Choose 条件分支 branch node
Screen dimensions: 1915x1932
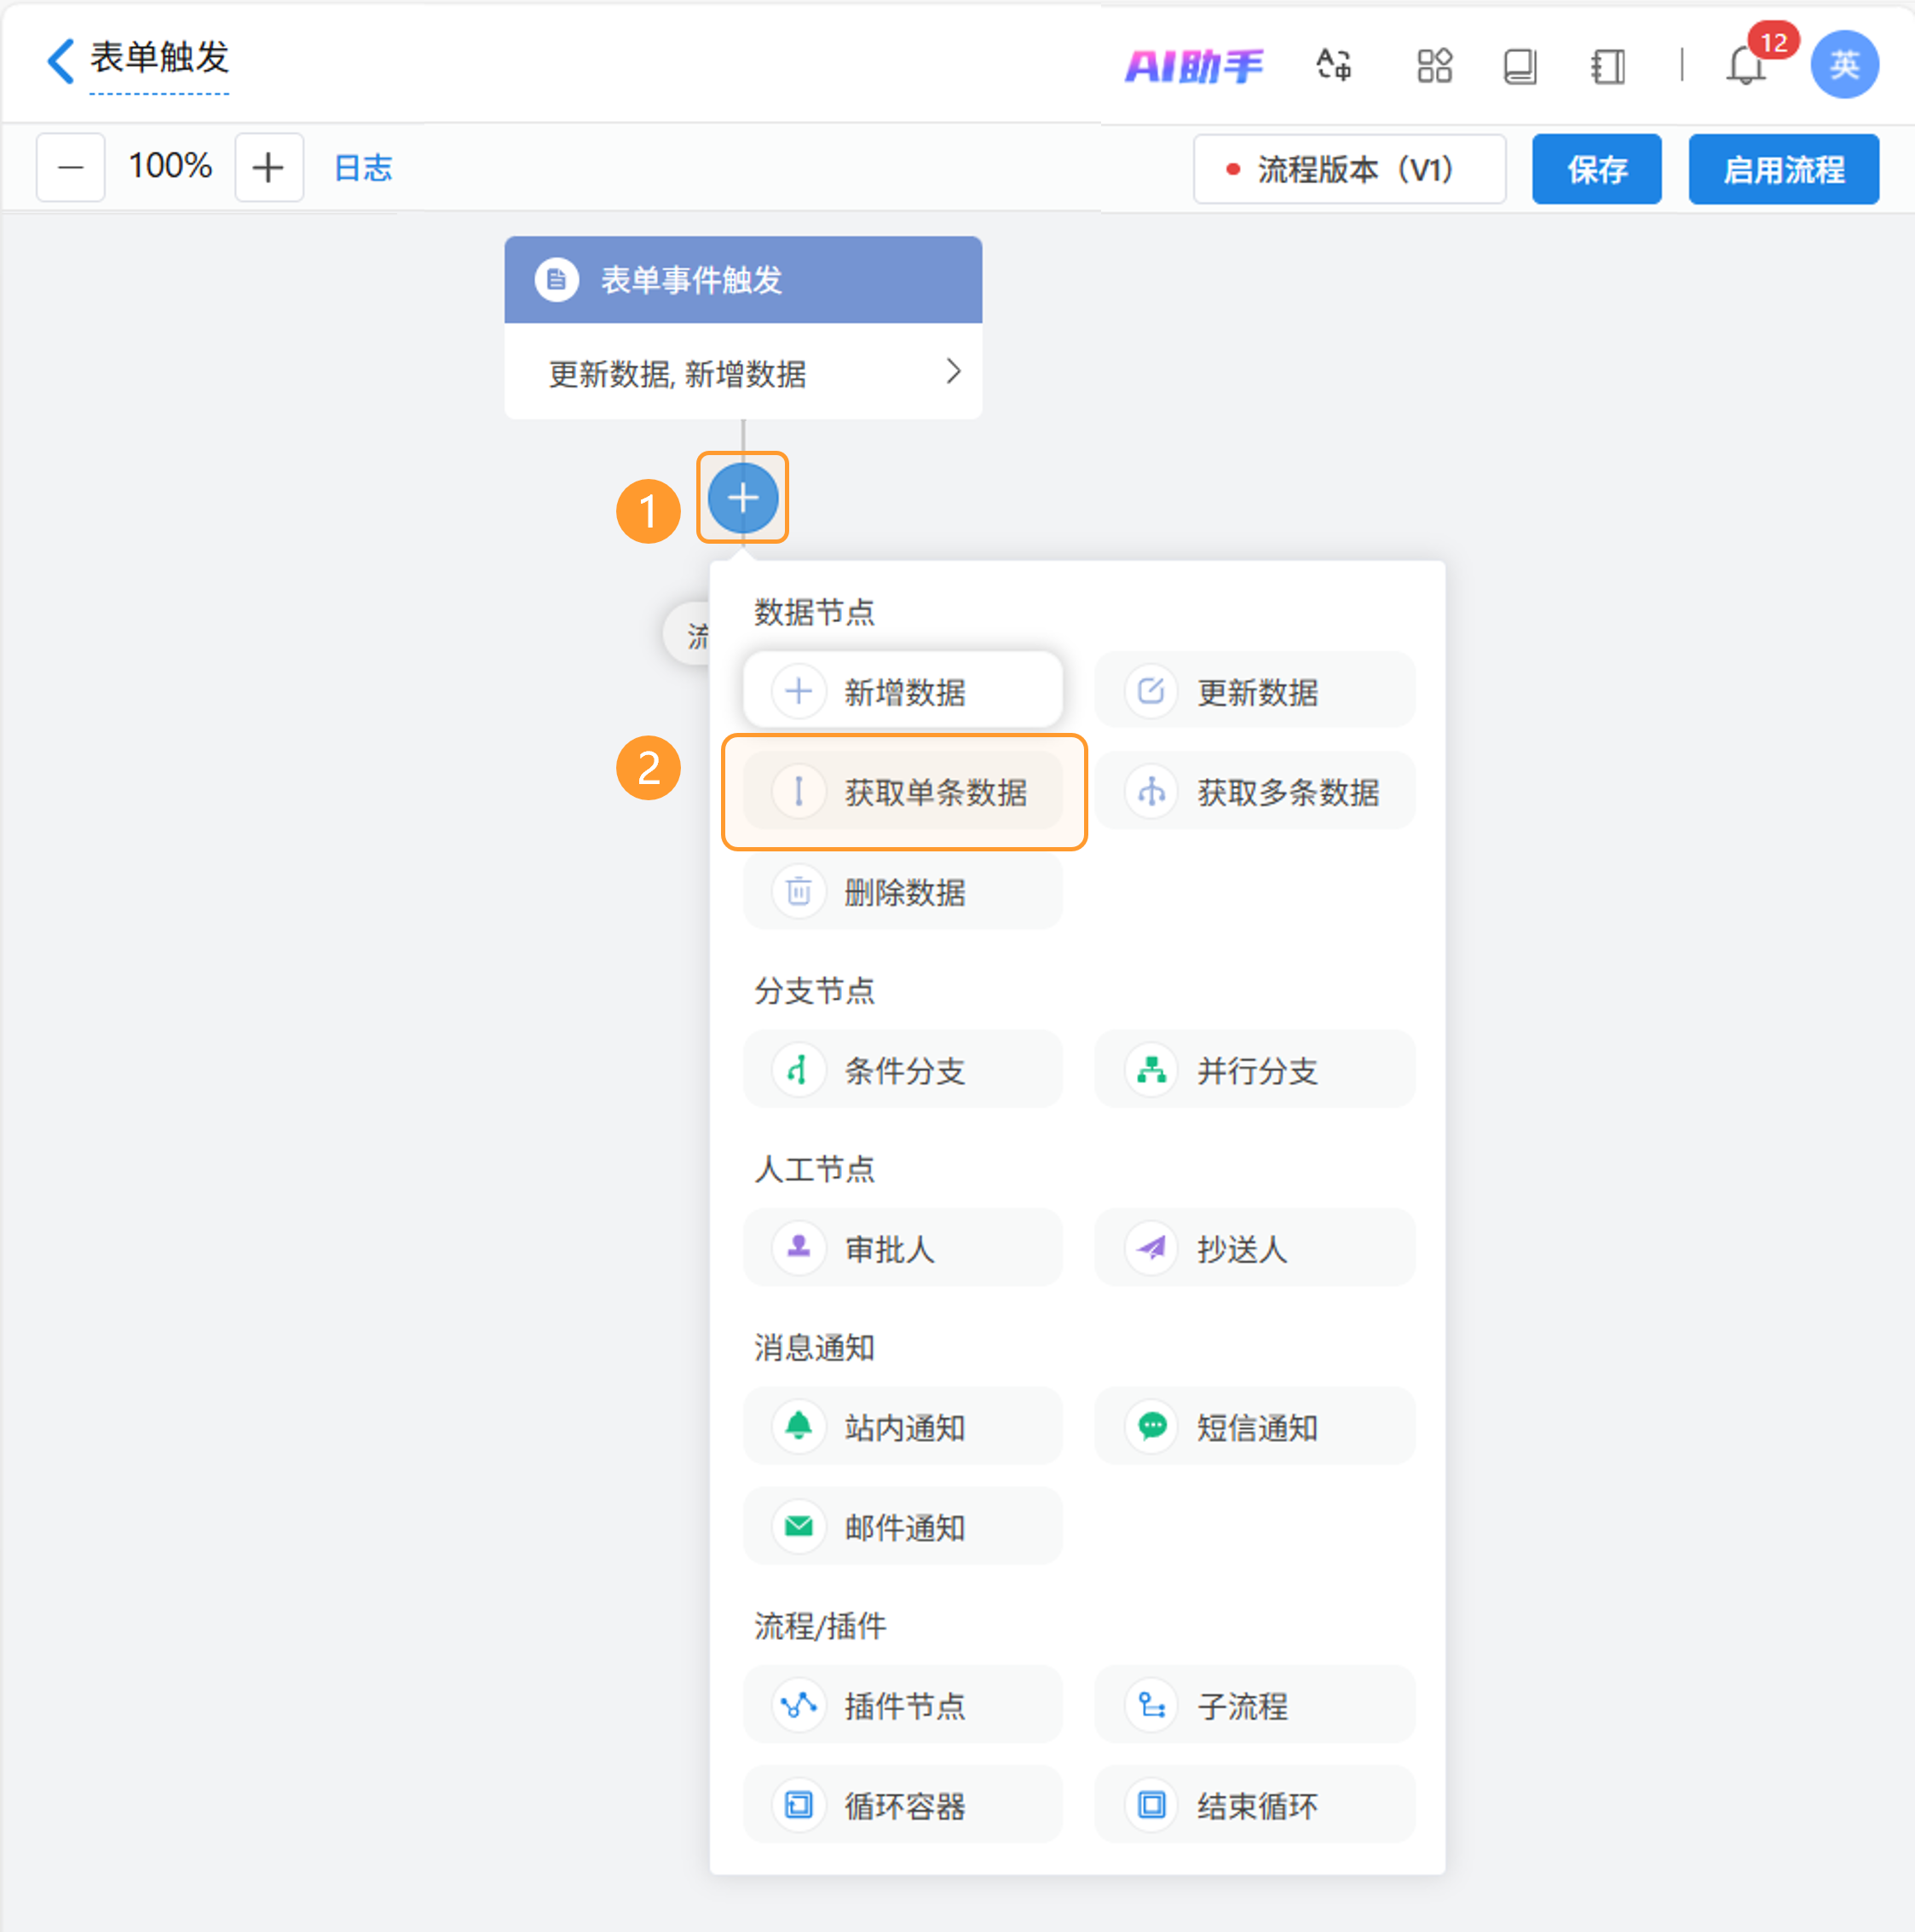[x=903, y=1070]
